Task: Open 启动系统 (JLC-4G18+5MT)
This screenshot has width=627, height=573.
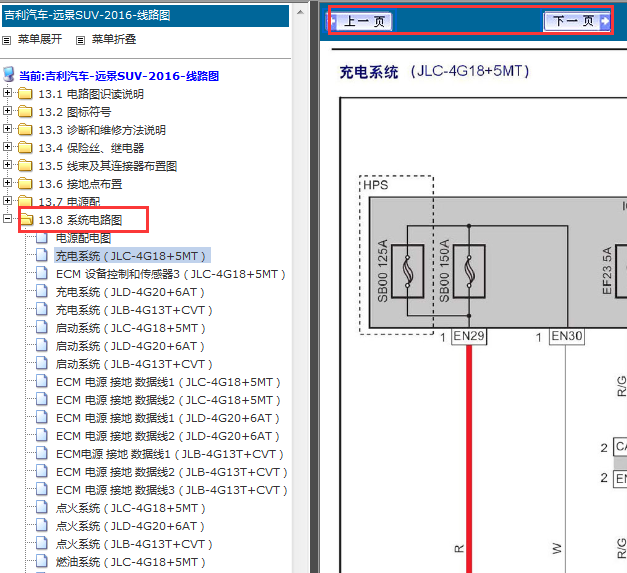Action: coord(131,328)
